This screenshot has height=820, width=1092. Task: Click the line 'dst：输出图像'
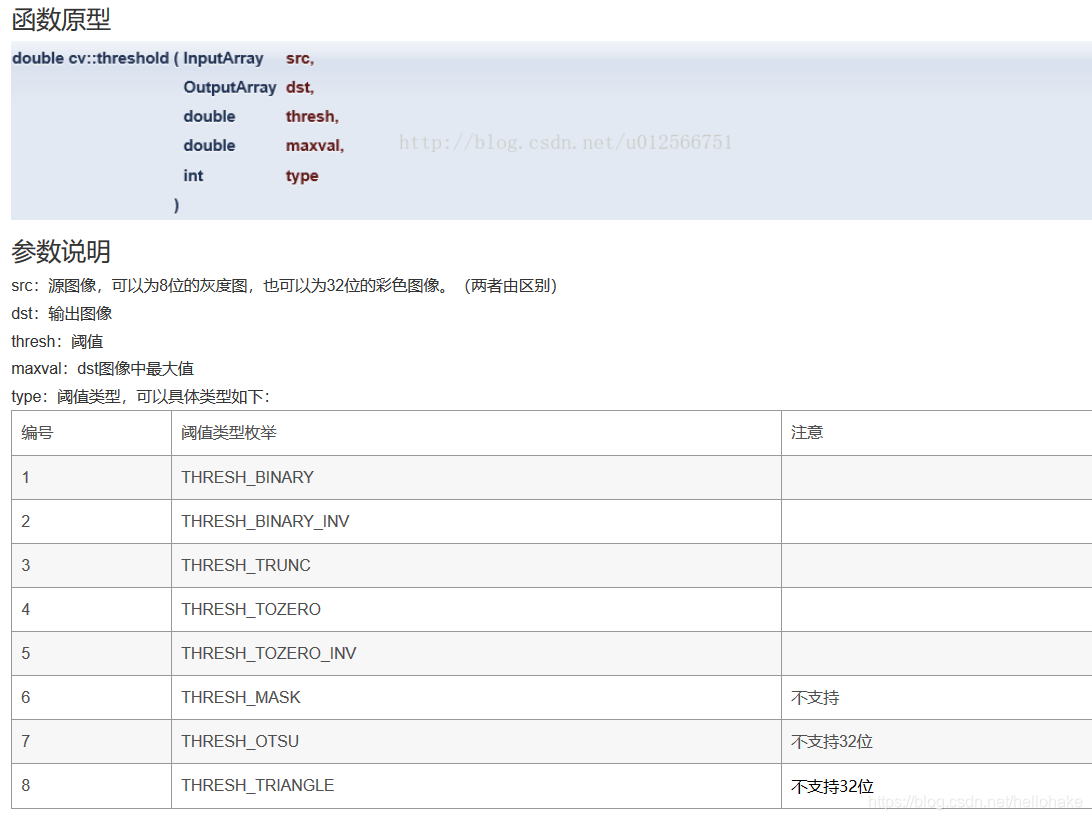(62, 314)
